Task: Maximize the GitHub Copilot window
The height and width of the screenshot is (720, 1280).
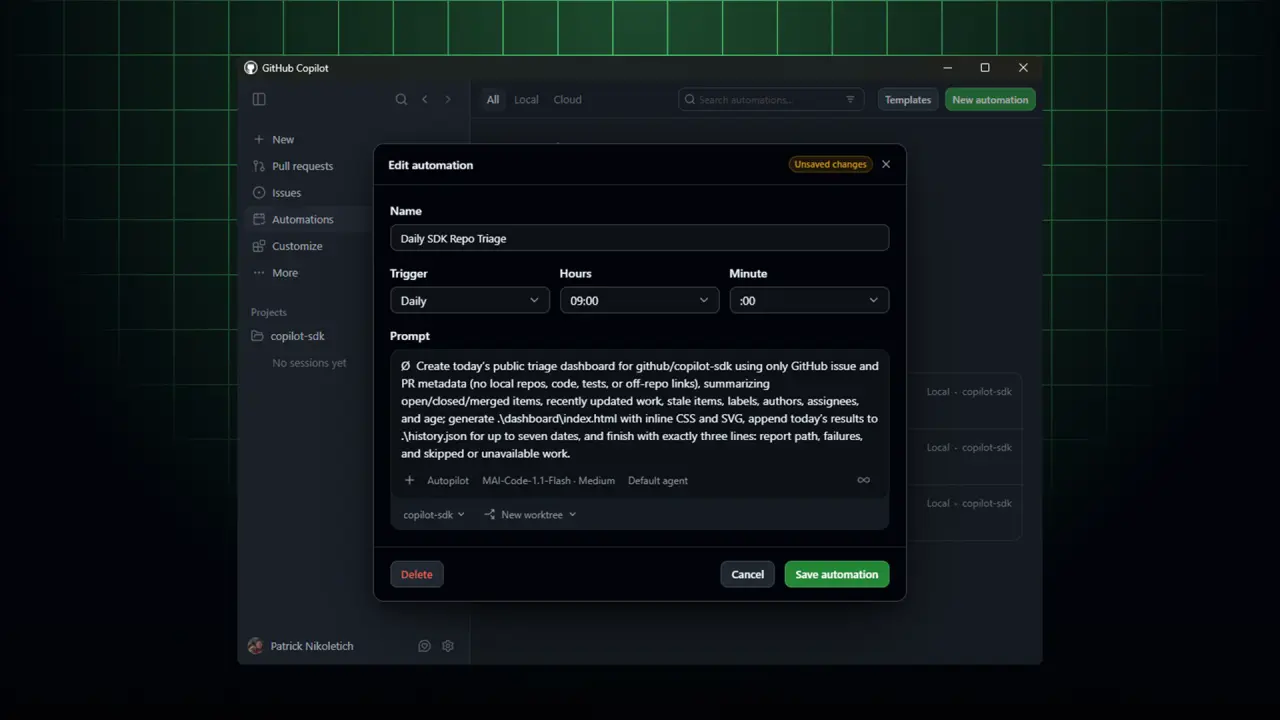Action: [985, 68]
